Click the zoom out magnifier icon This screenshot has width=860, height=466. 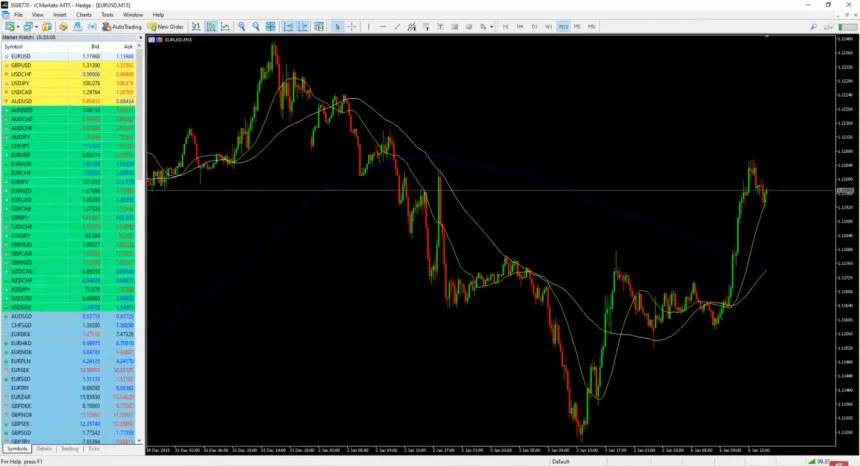coord(256,26)
